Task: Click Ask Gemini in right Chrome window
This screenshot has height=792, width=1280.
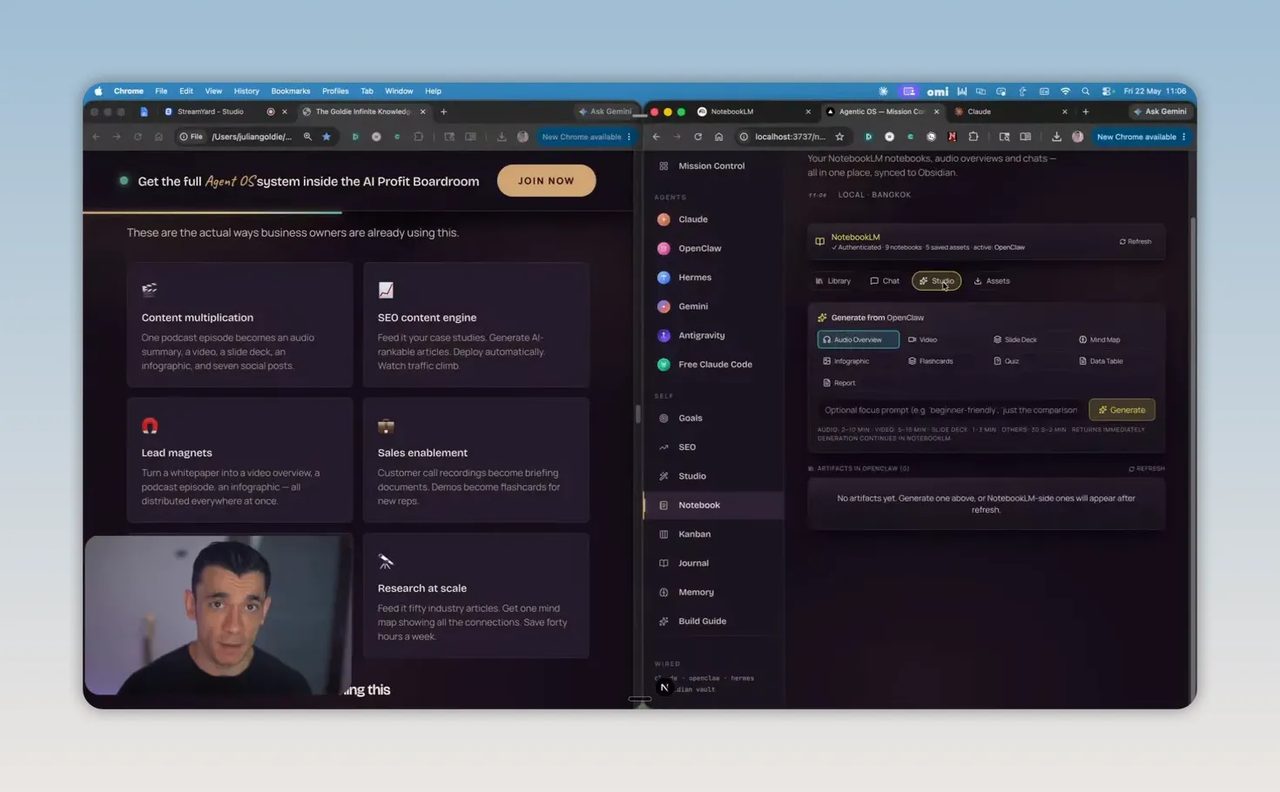Action: coord(1159,112)
